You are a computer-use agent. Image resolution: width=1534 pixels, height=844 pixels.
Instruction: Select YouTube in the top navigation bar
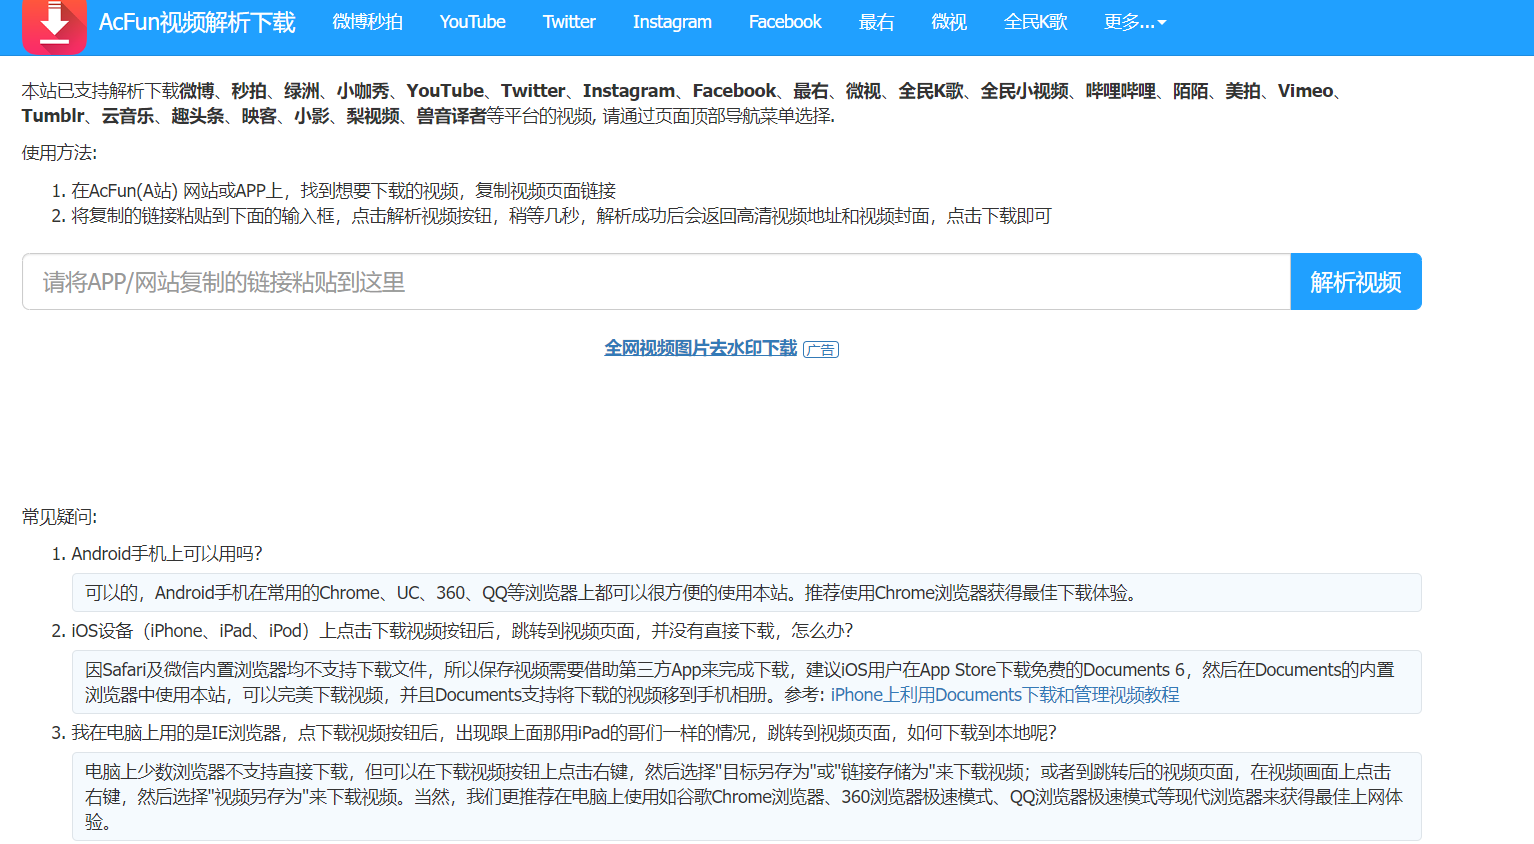click(x=472, y=22)
